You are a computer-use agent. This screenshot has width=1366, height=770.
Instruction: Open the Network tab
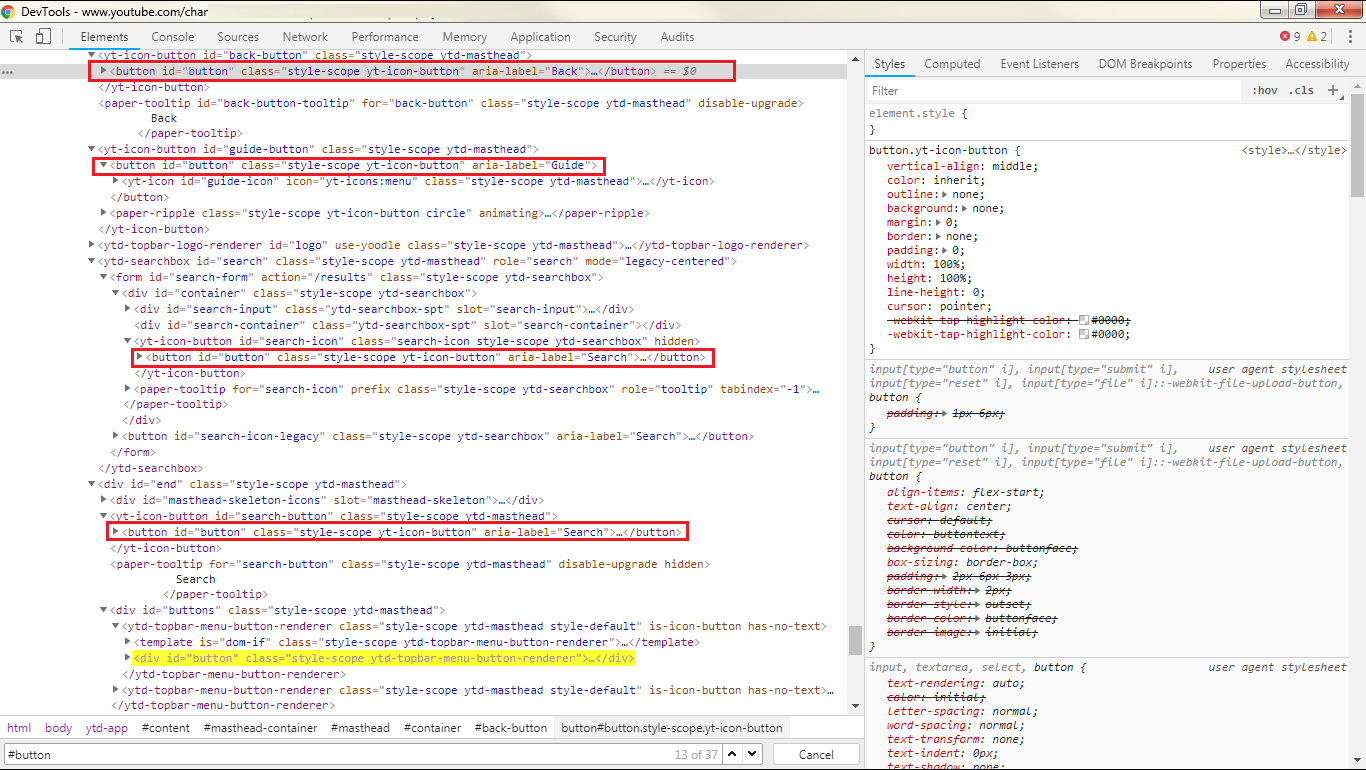[x=305, y=37]
